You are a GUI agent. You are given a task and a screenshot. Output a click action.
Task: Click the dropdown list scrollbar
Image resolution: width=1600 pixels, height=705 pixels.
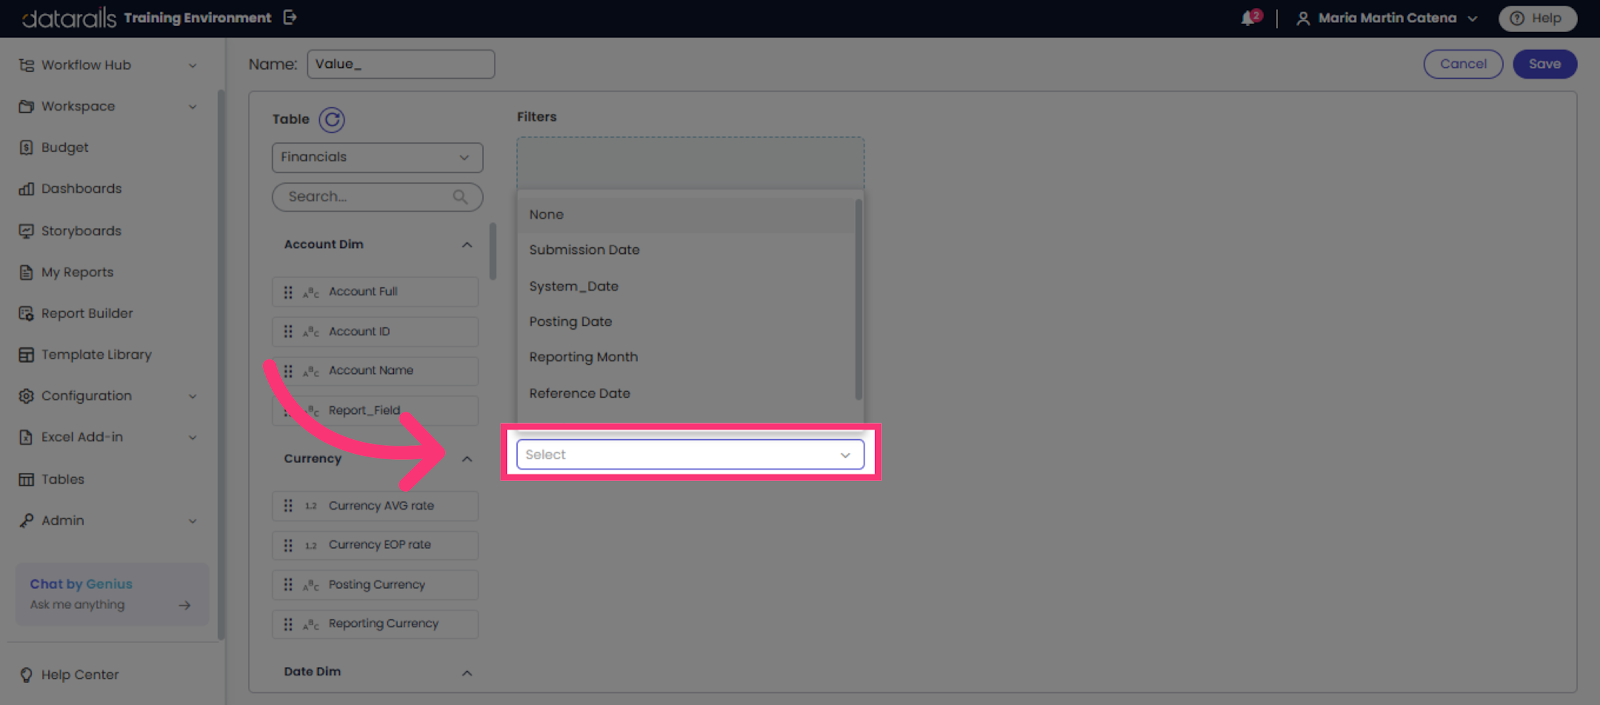click(x=858, y=299)
